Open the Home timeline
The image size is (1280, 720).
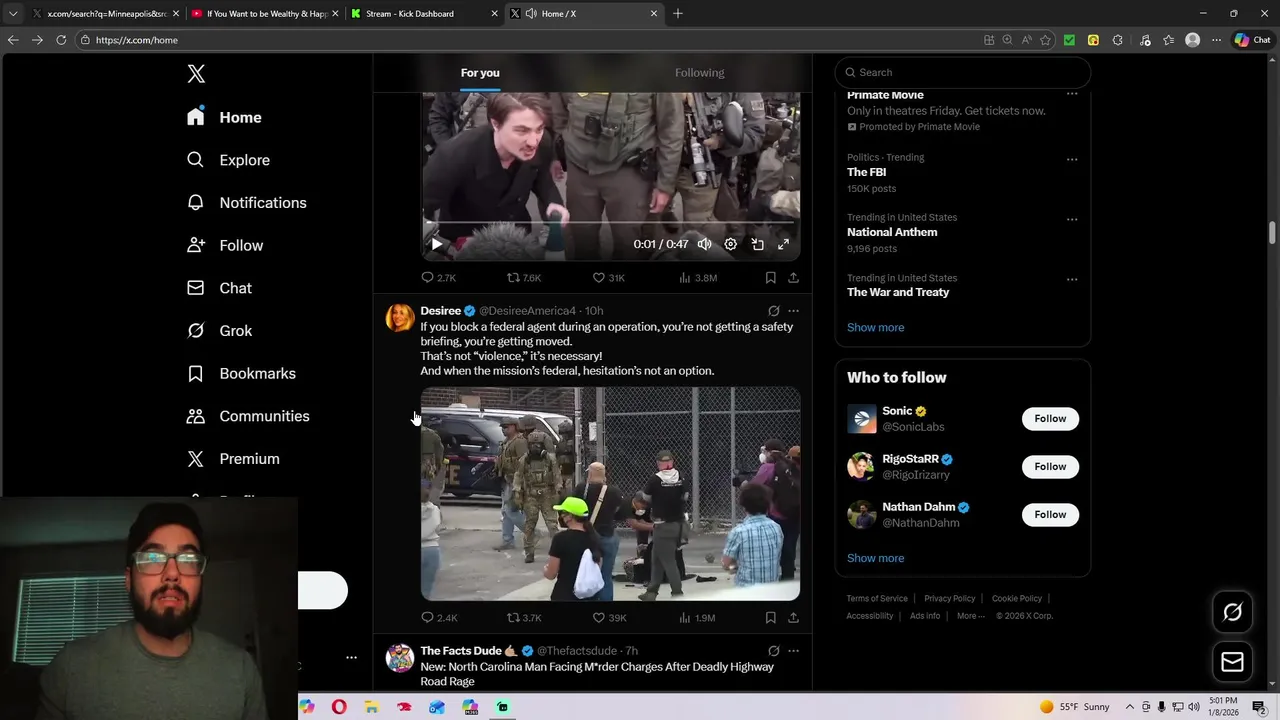point(224,117)
